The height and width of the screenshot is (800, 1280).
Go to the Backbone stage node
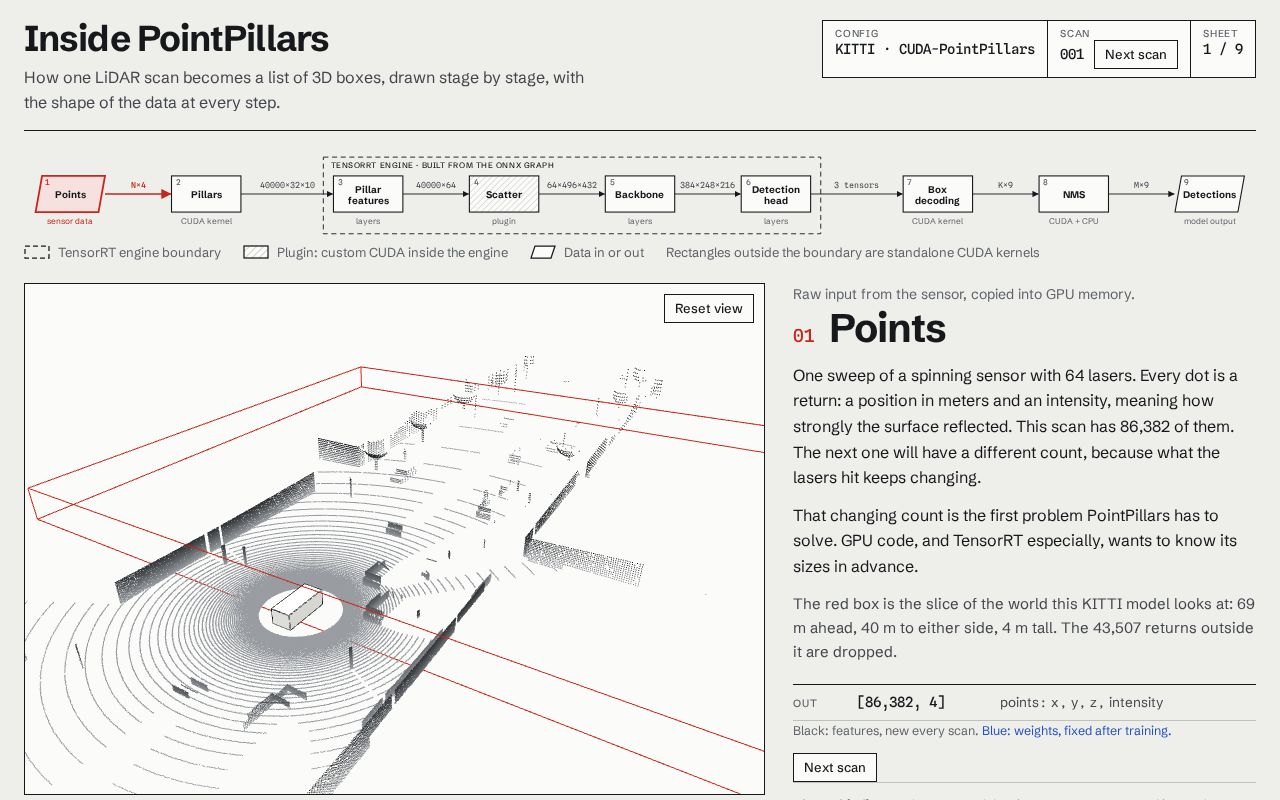point(639,194)
